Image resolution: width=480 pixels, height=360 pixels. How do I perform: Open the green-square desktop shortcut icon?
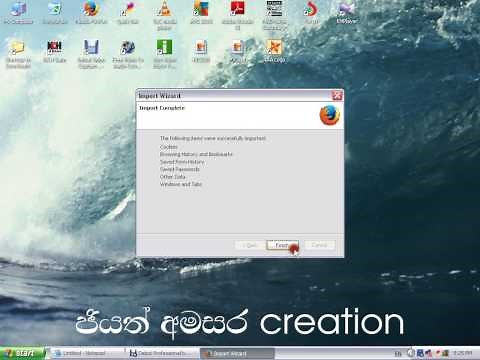(x=165, y=53)
